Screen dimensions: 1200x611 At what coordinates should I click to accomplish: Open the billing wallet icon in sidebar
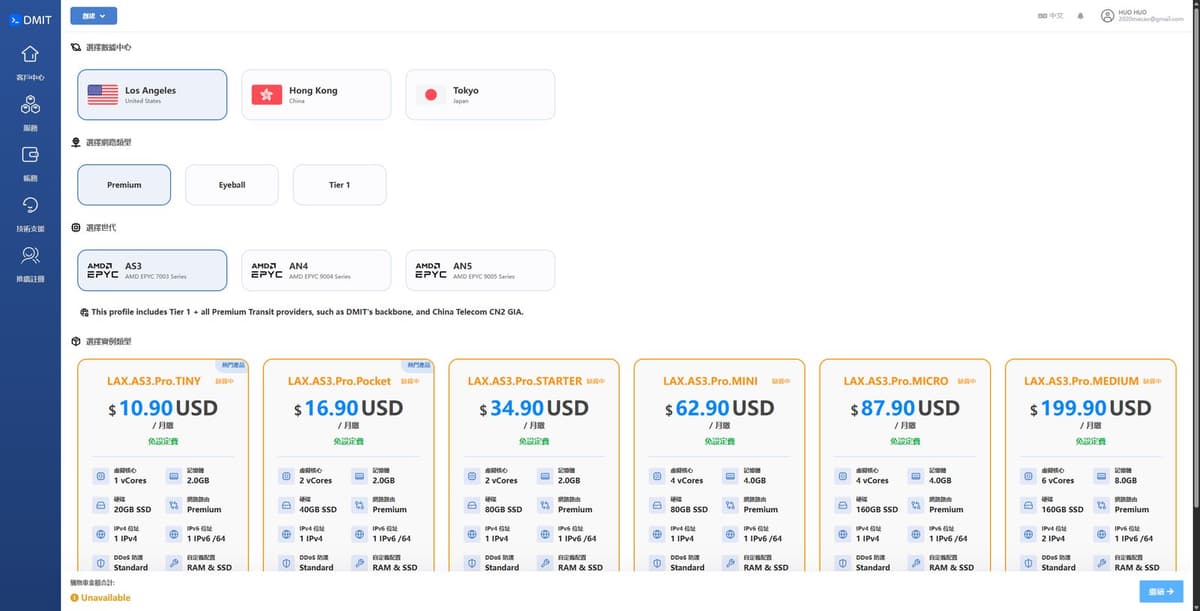pos(30,155)
